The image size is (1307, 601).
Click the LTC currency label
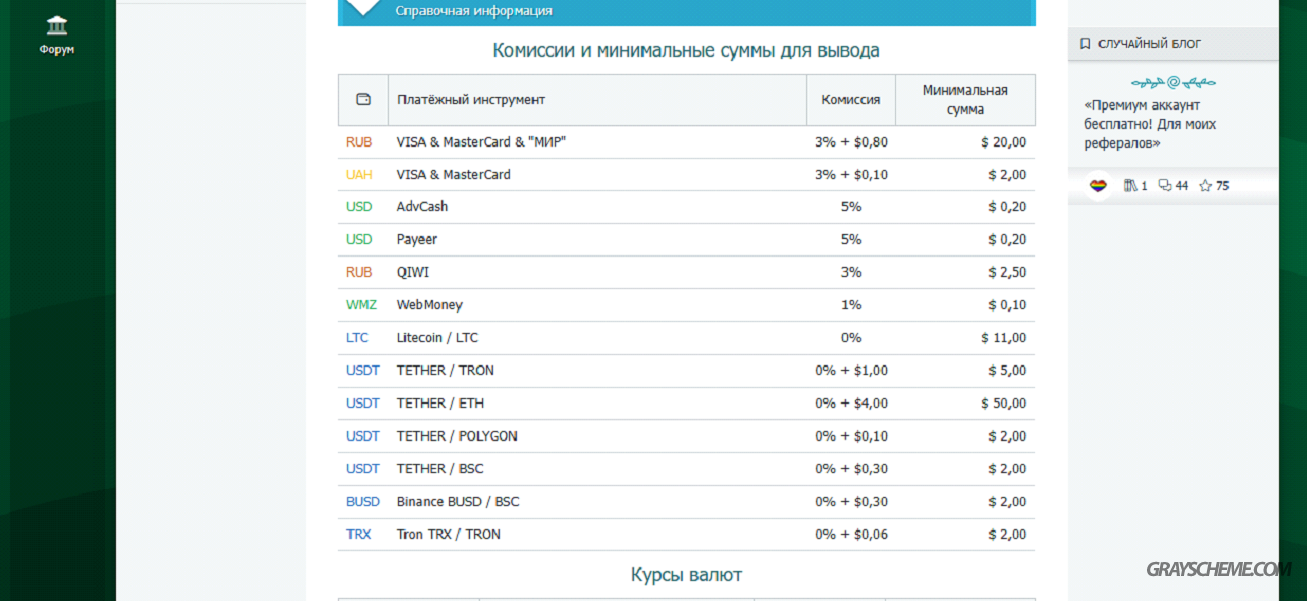tap(357, 338)
